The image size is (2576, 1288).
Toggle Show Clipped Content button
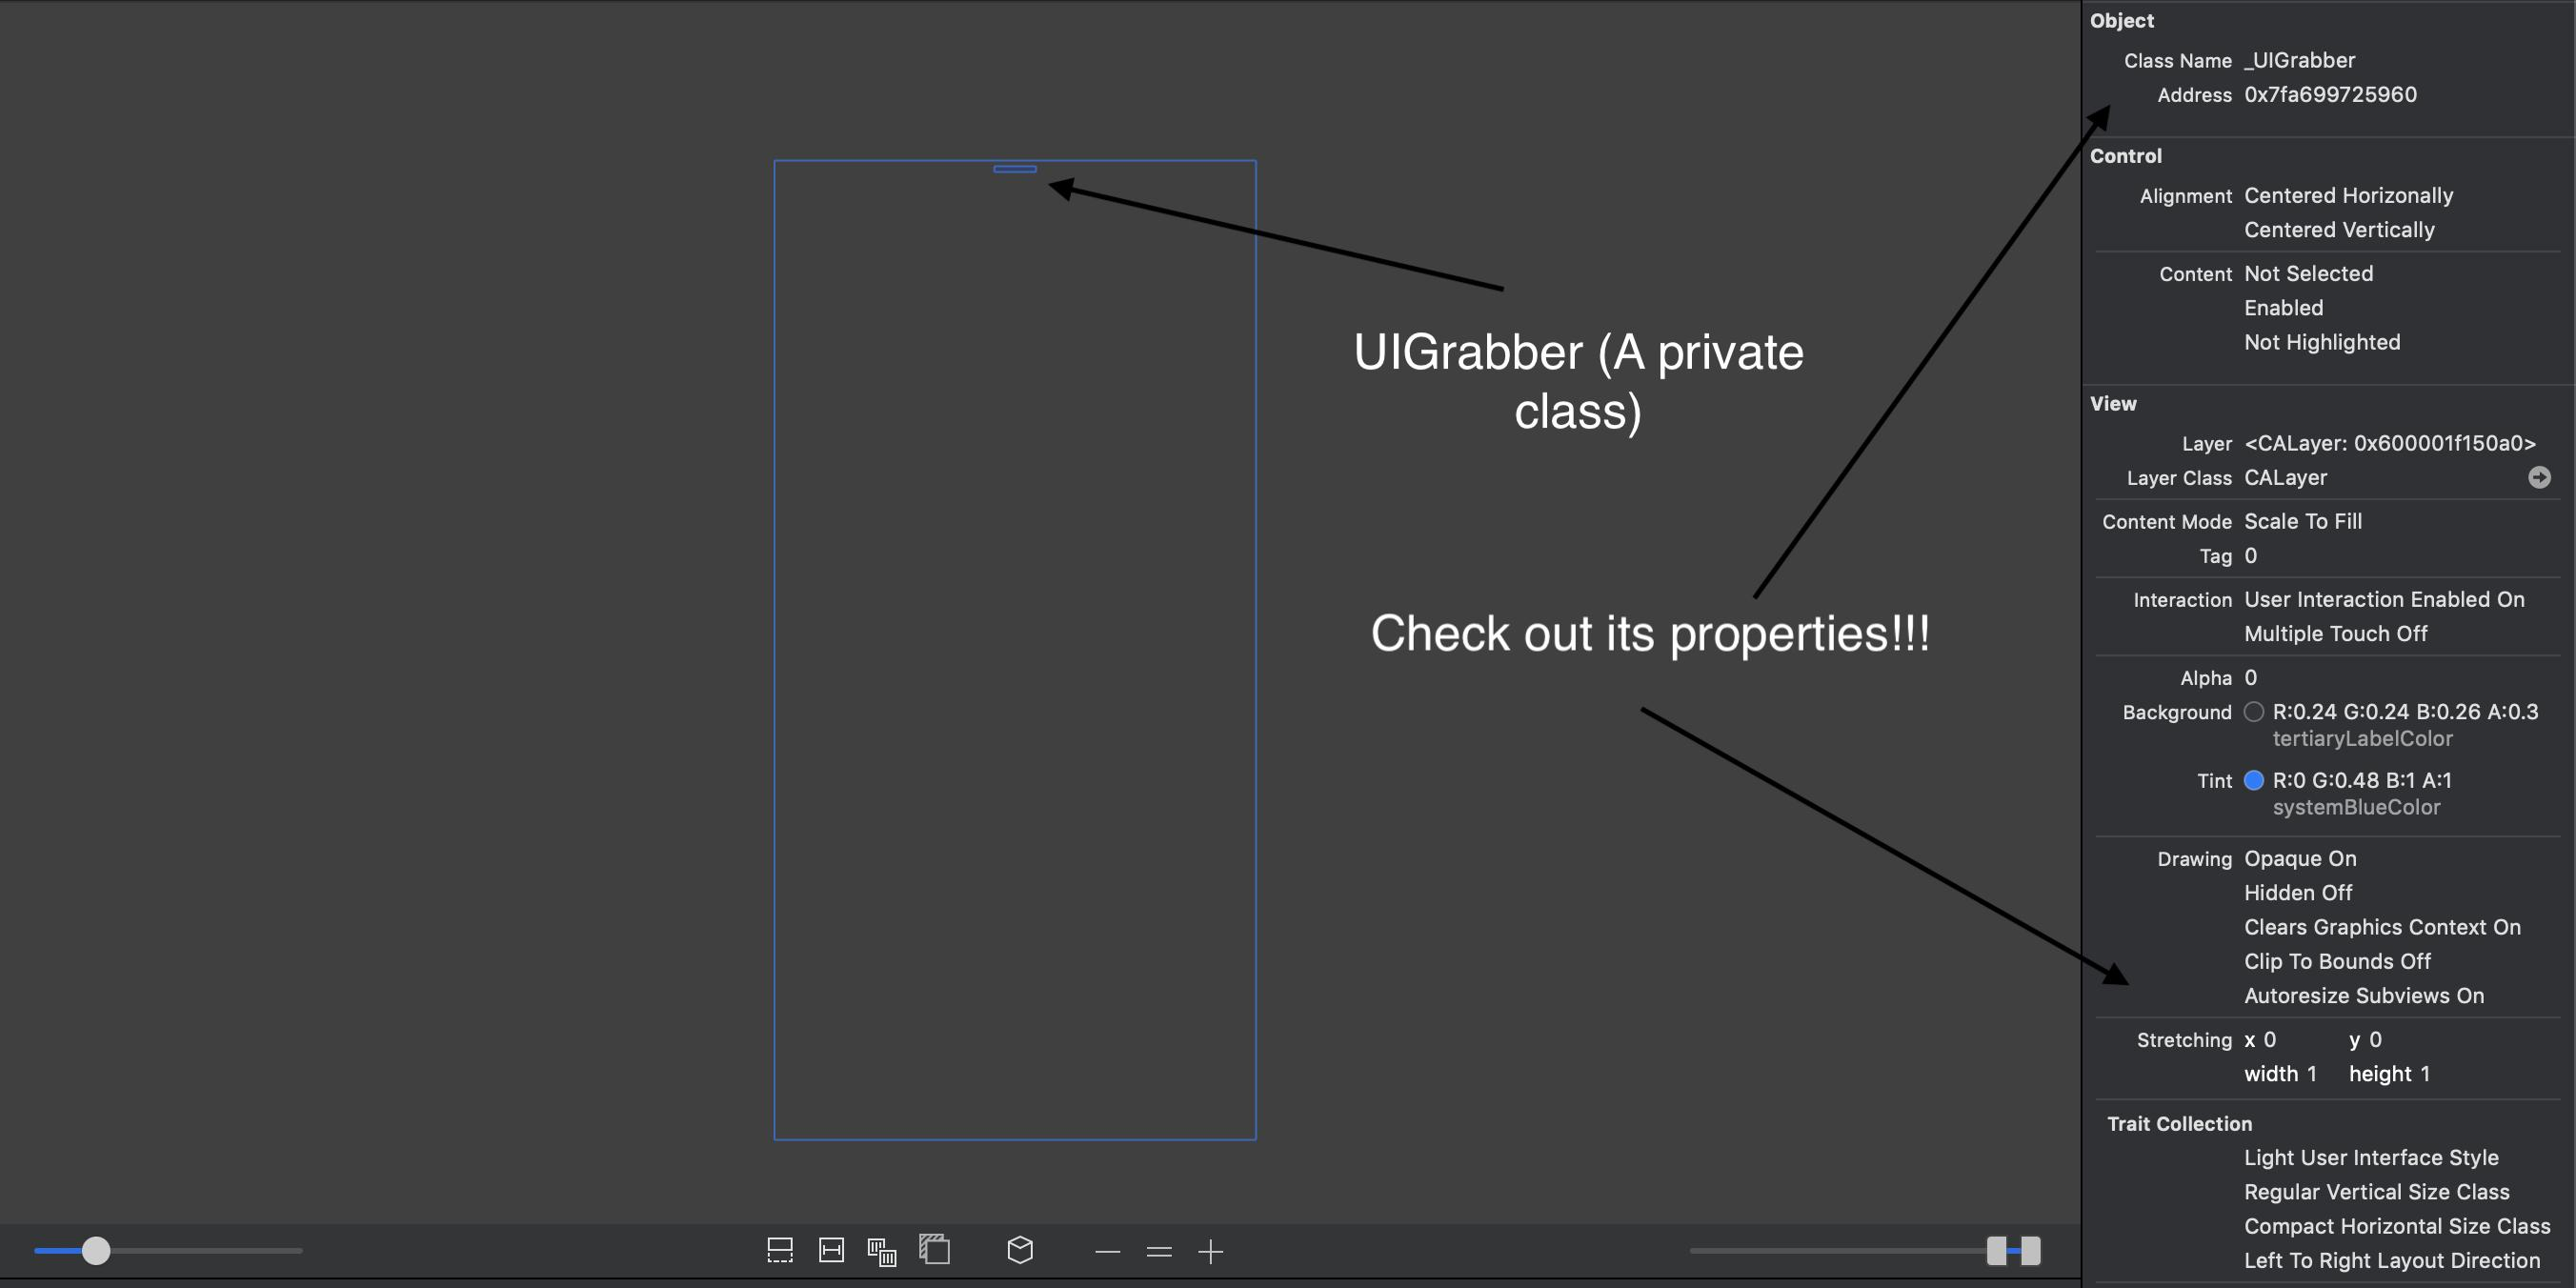(x=779, y=1250)
